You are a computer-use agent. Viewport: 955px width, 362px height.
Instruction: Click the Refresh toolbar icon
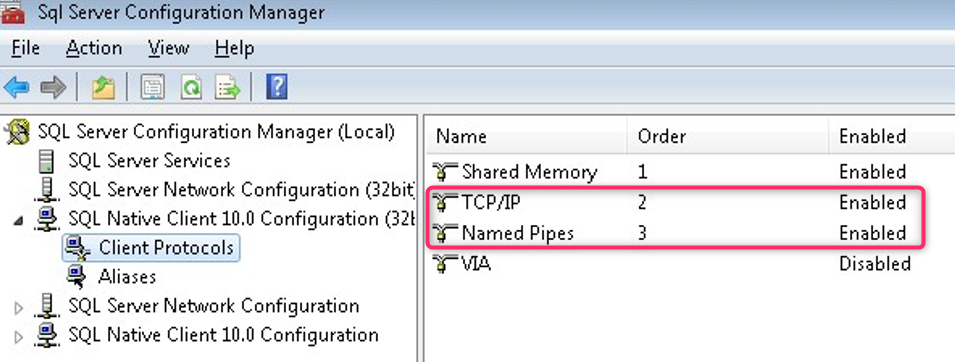click(x=191, y=88)
